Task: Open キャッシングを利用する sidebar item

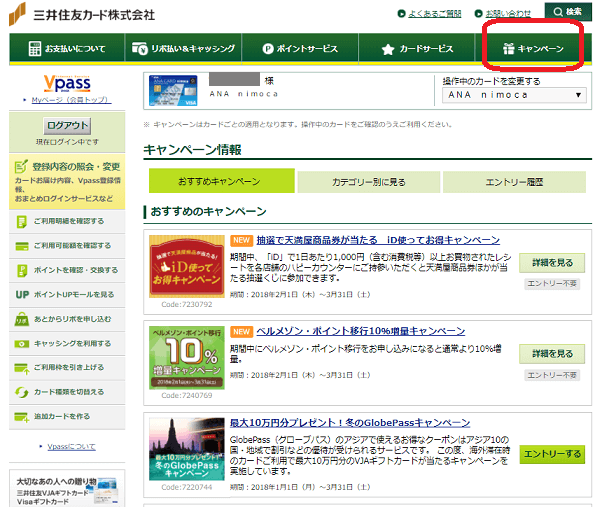Action: tap(67, 343)
